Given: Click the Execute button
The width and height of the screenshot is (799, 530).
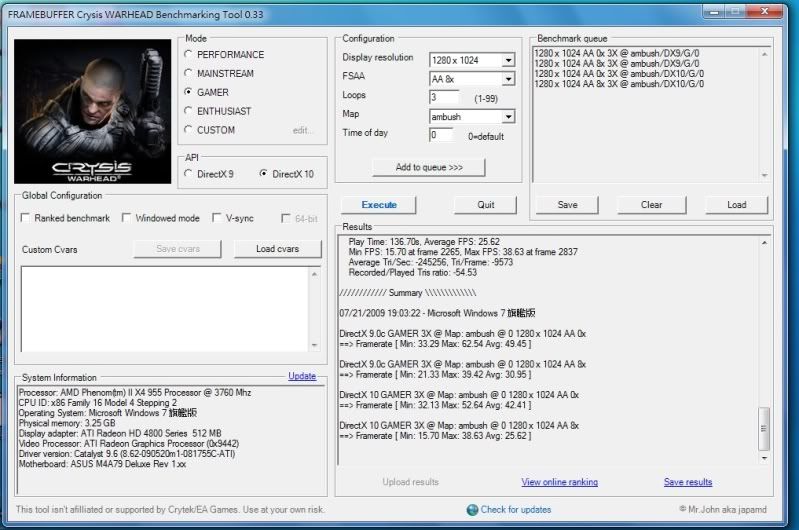Looking at the screenshot, I should (x=379, y=205).
